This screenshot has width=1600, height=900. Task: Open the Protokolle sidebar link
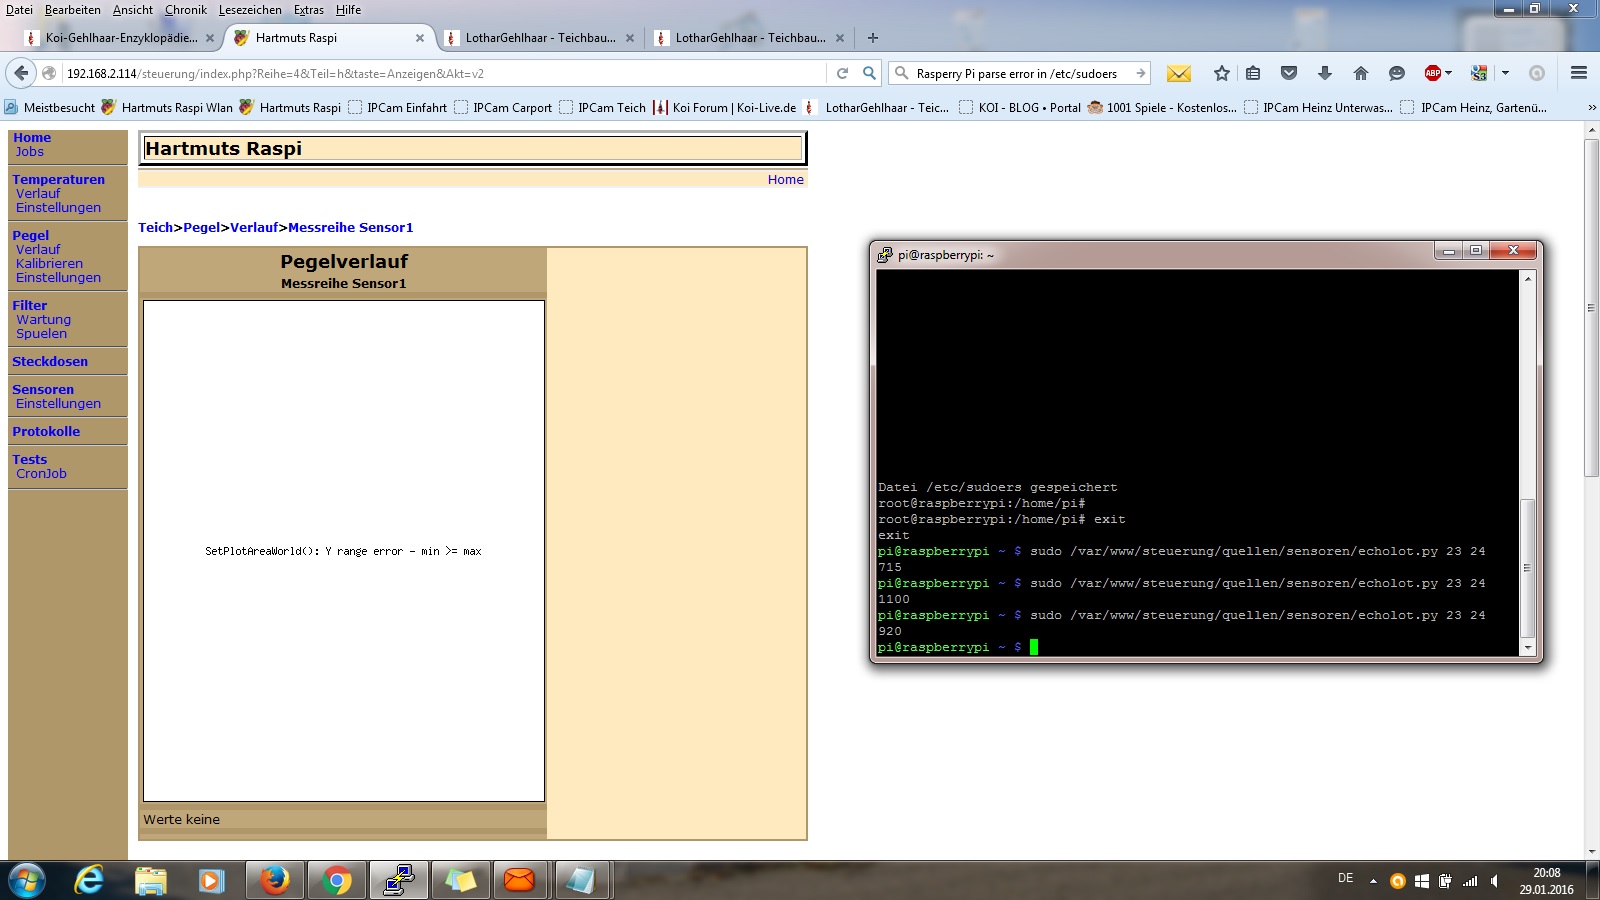click(x=46, y=432)
